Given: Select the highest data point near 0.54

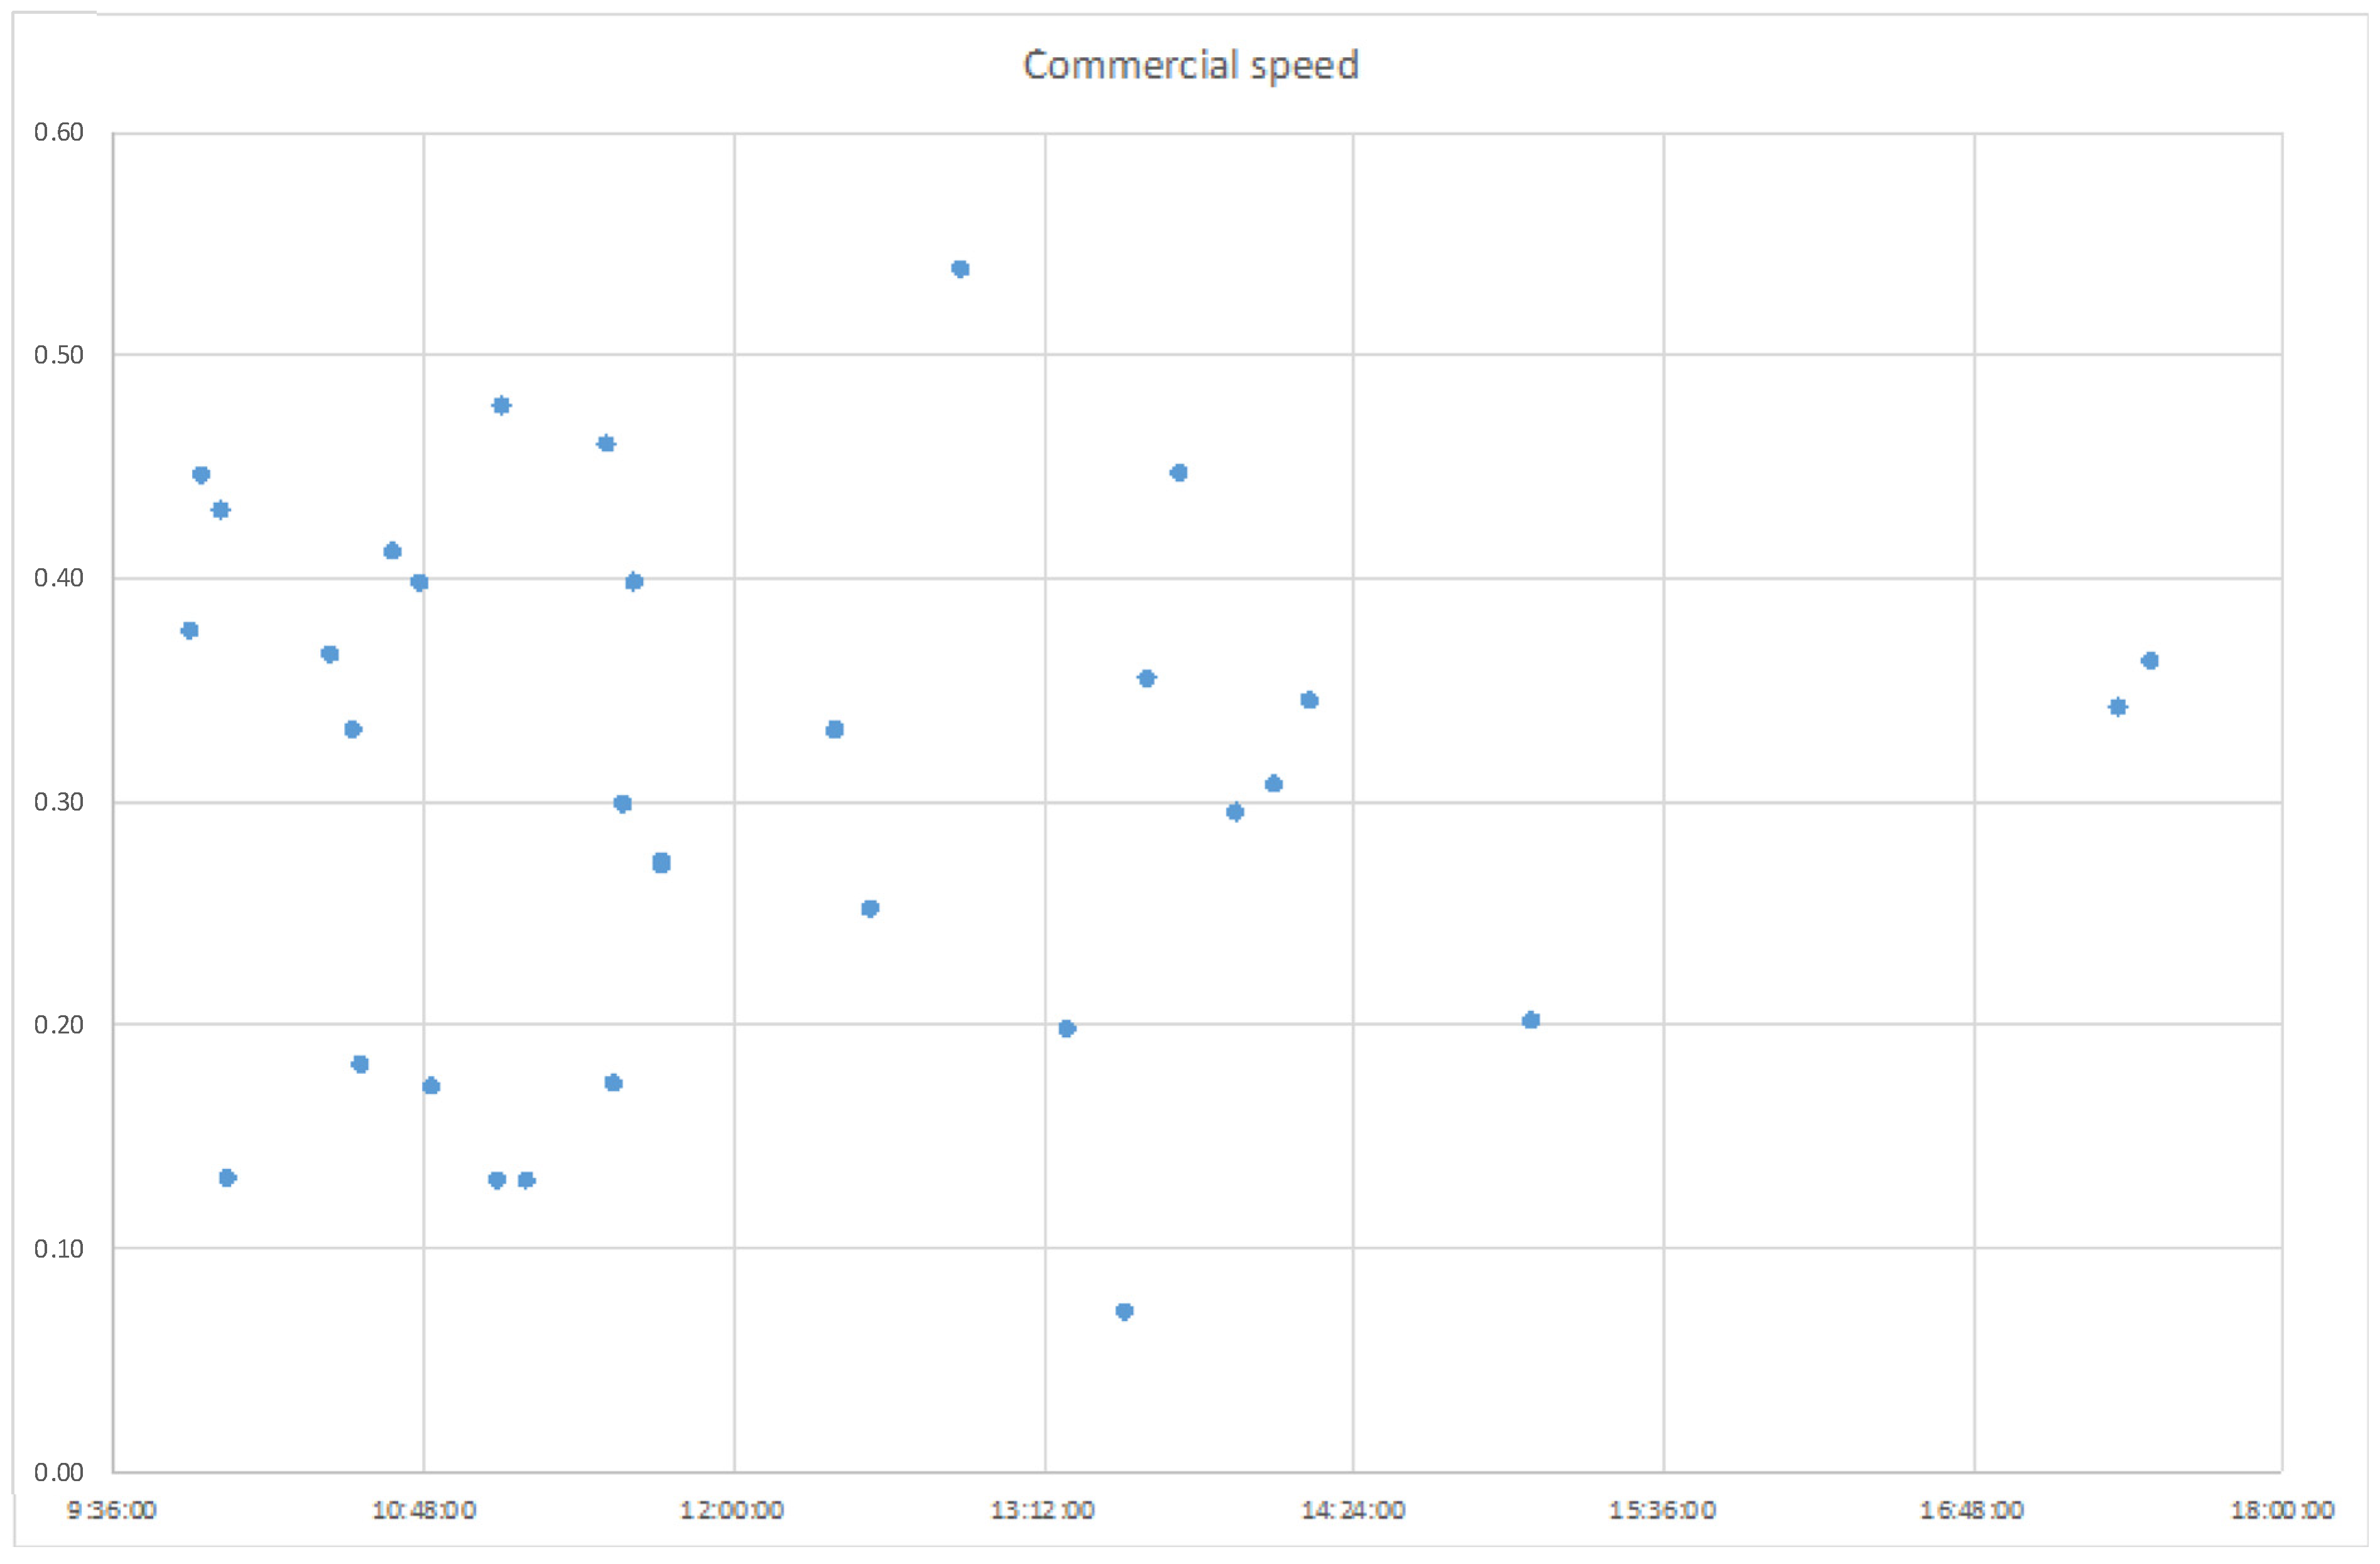Looking at the screenshot, I should (960, 269).
